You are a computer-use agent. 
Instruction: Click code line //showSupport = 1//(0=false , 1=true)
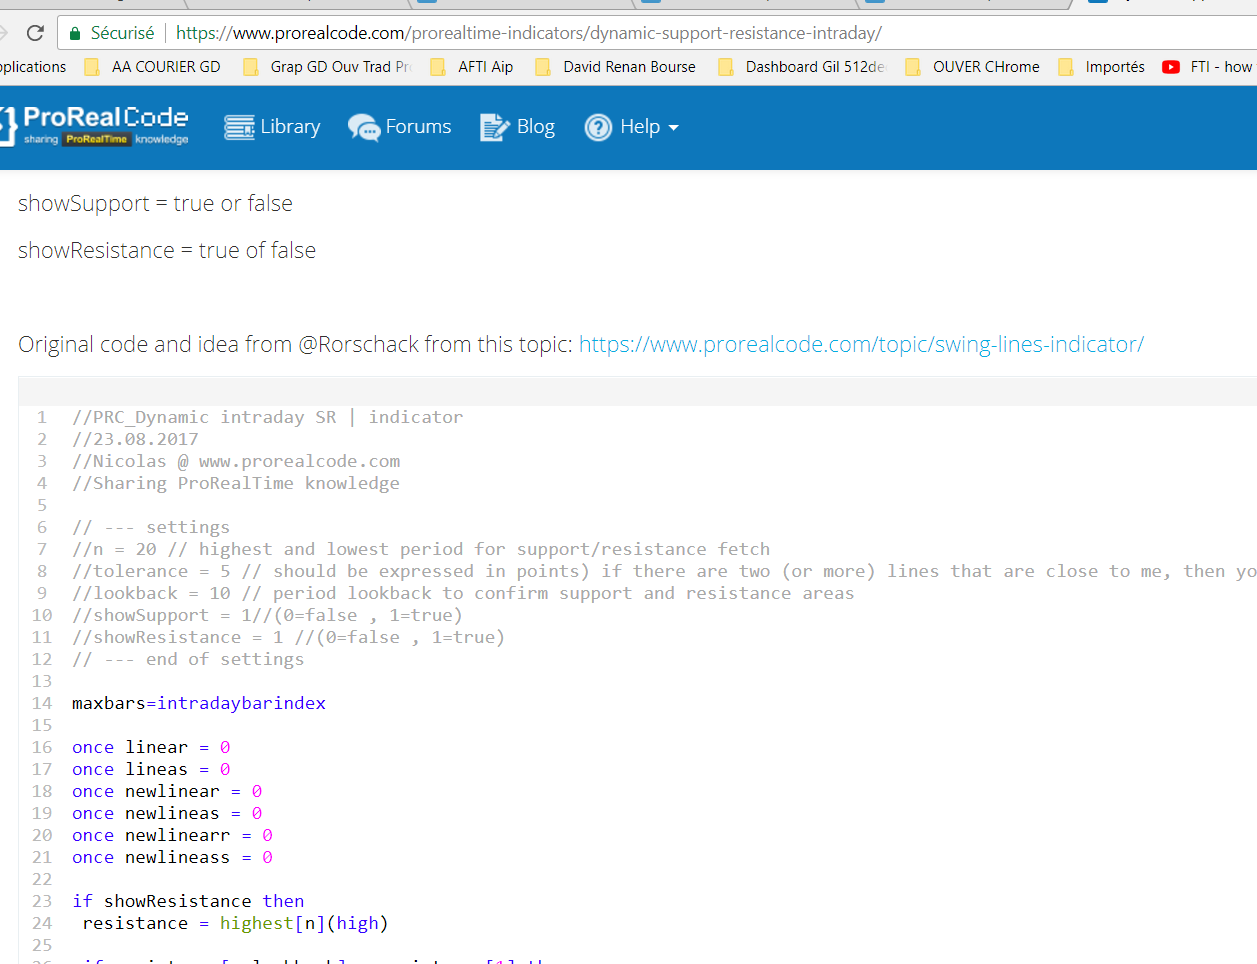tap(267, 615)
